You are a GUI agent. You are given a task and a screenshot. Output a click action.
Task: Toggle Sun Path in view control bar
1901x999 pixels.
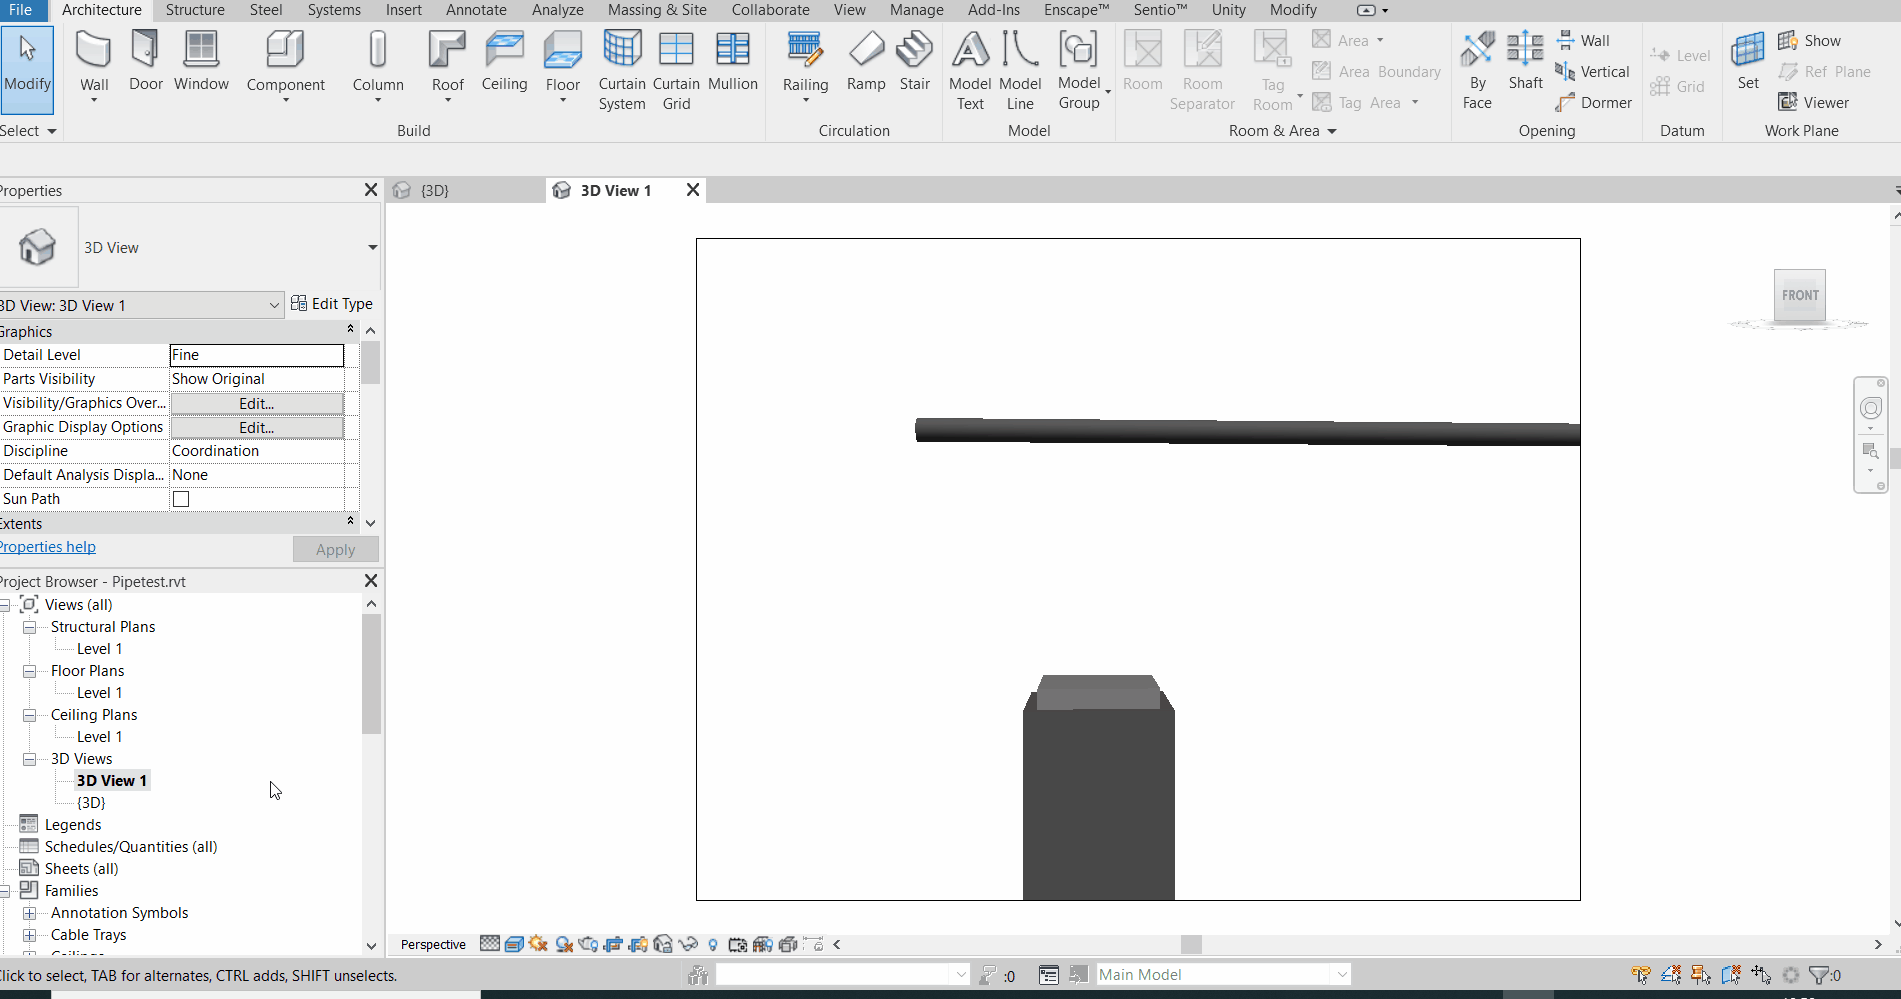click(539, 944)
